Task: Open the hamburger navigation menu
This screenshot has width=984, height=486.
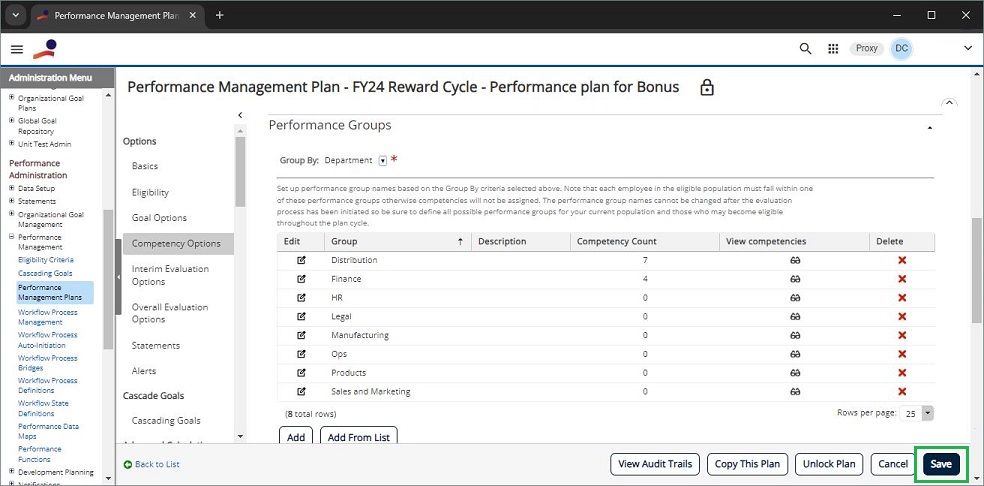Action: pos(17,49)
